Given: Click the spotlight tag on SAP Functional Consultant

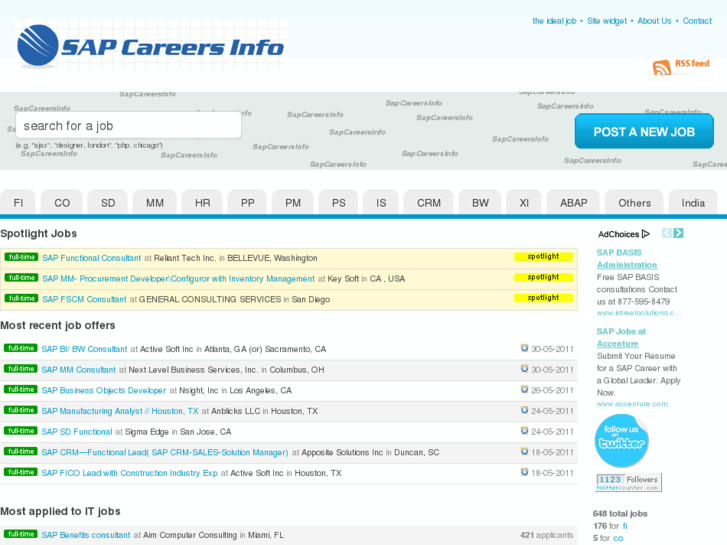Looking at the screenshot, I should click(x=543, y=257).
